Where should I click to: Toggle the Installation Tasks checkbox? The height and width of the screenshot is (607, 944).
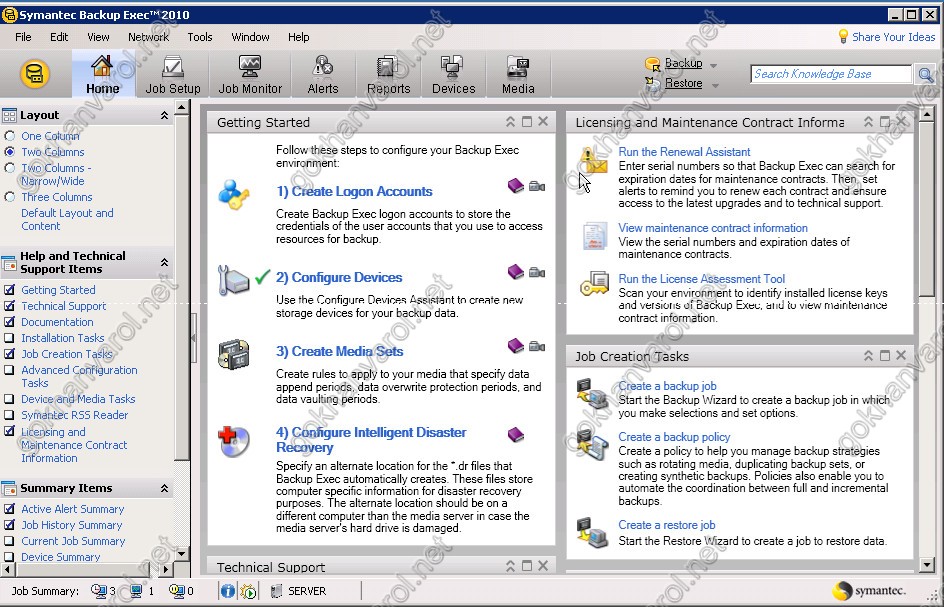10,338
